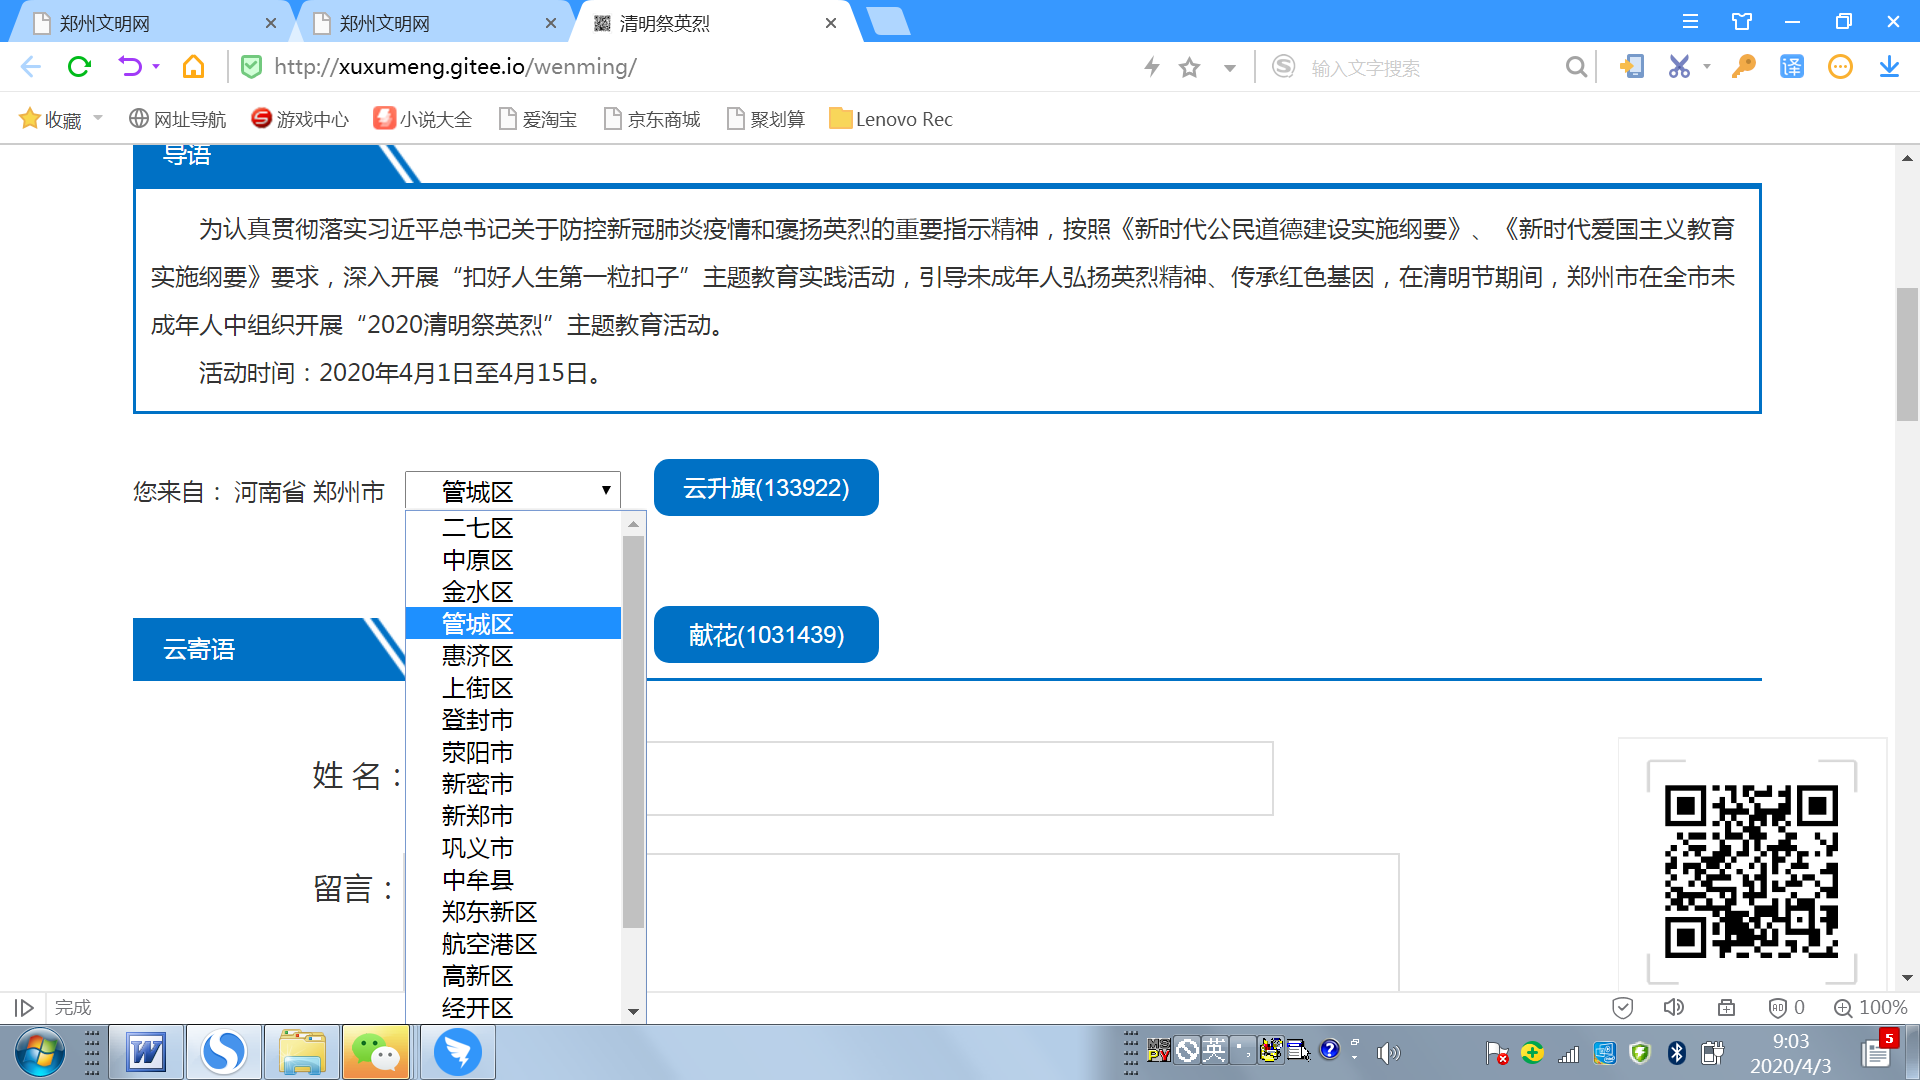Open the 游戏中心 bookmark

tap(300, 119)
